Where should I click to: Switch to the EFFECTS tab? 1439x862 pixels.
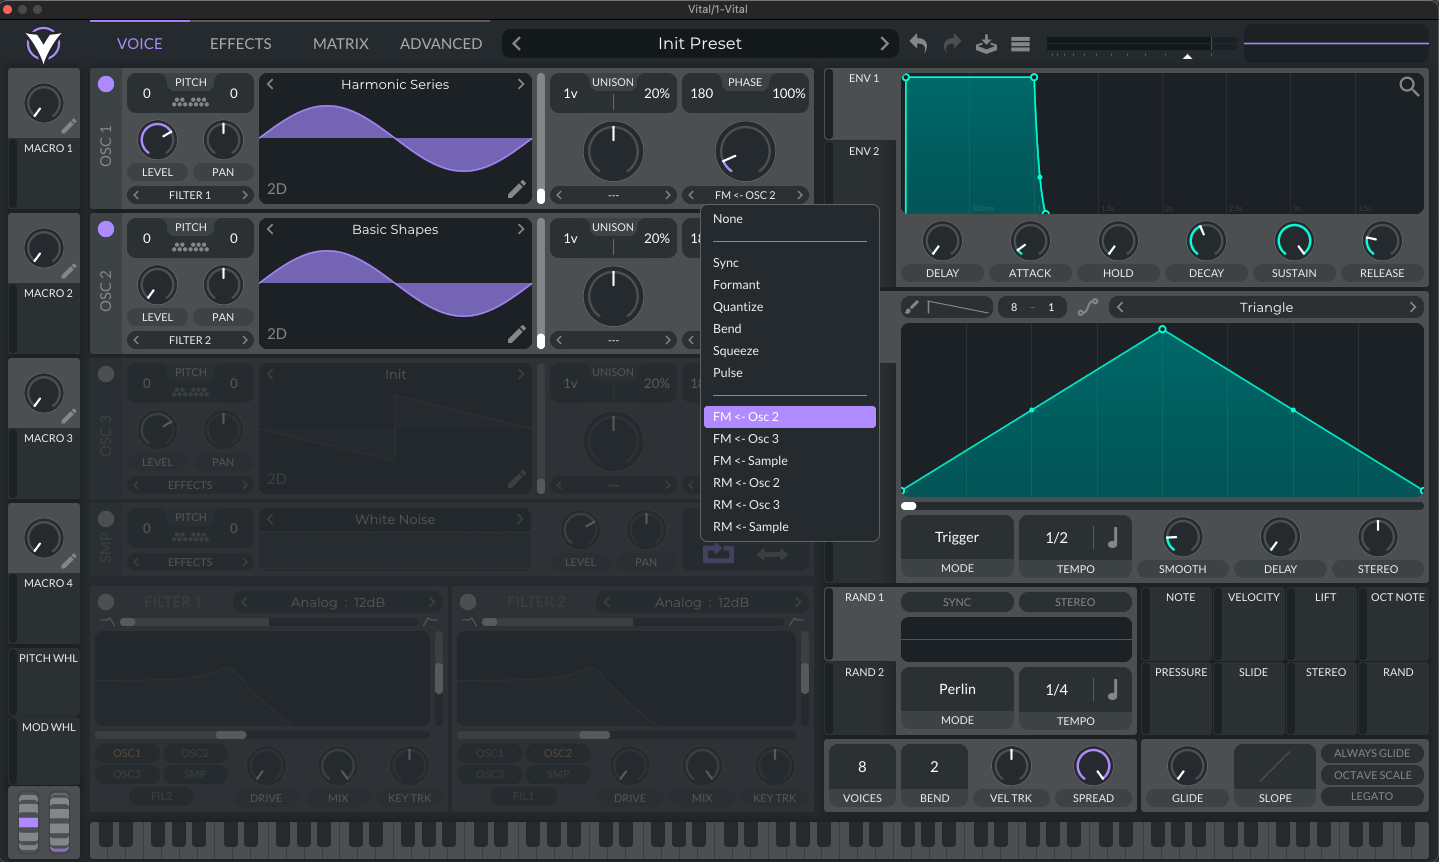pos(240,44)
